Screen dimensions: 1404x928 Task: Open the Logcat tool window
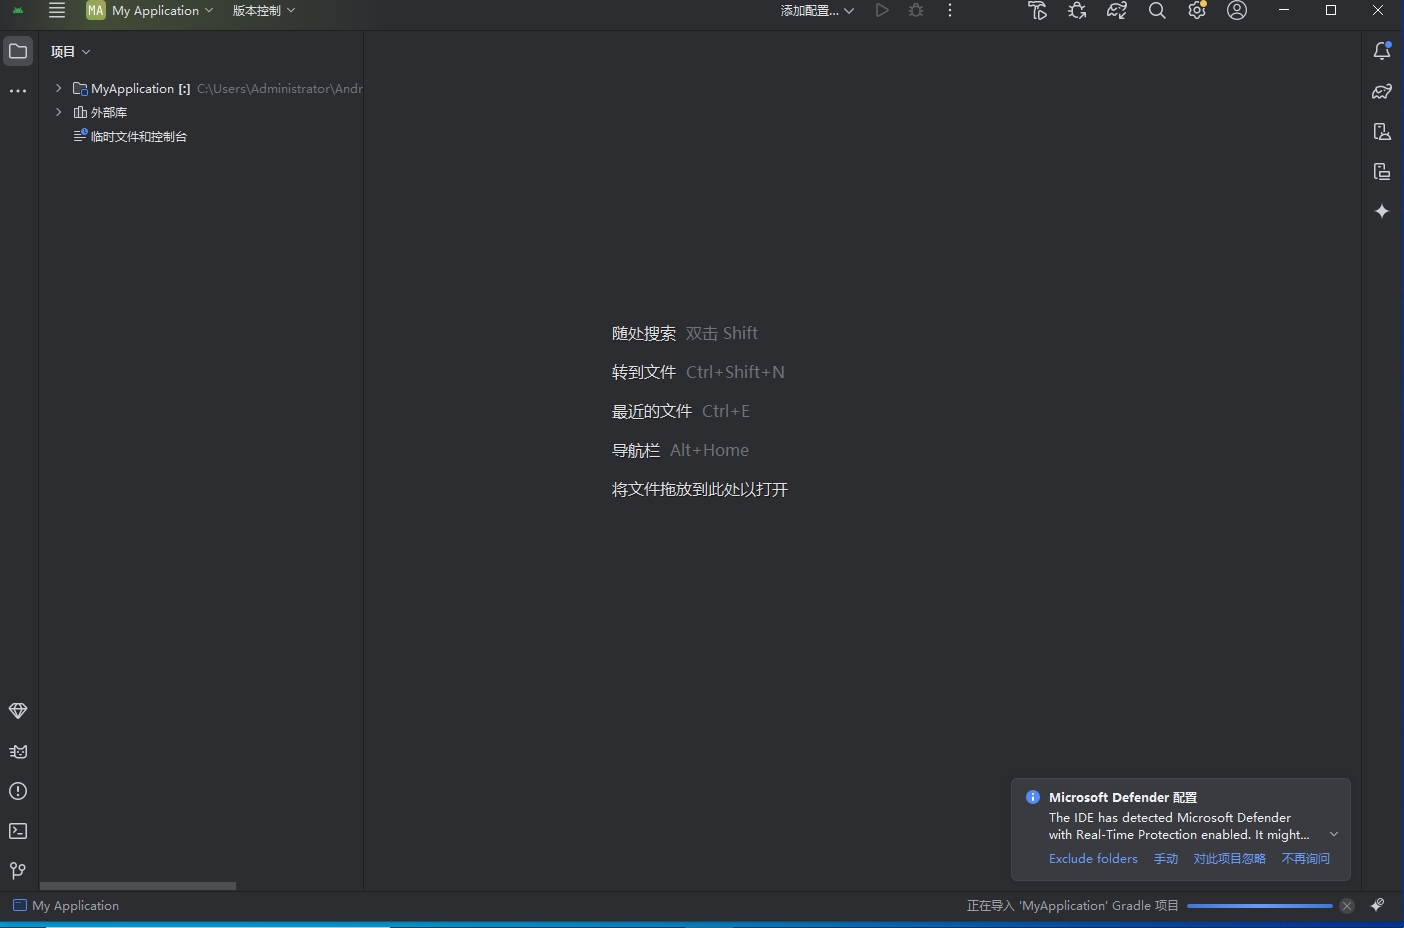click(x=17, y=751)
